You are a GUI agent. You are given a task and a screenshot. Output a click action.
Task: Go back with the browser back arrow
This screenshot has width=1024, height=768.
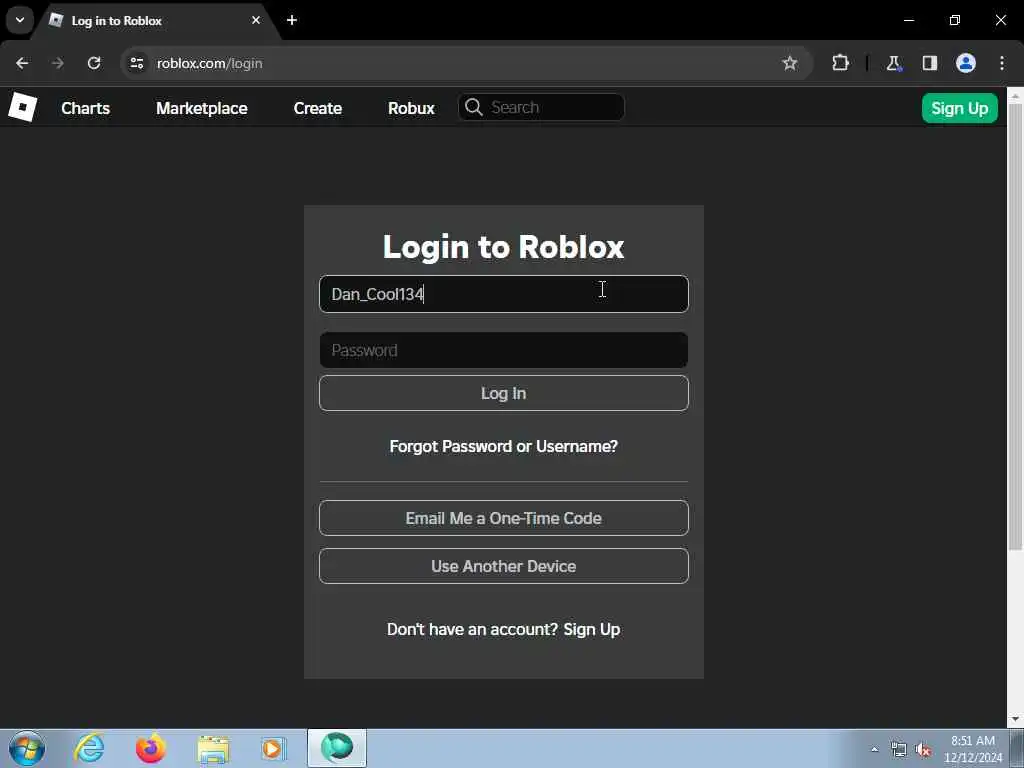[22, 63]
